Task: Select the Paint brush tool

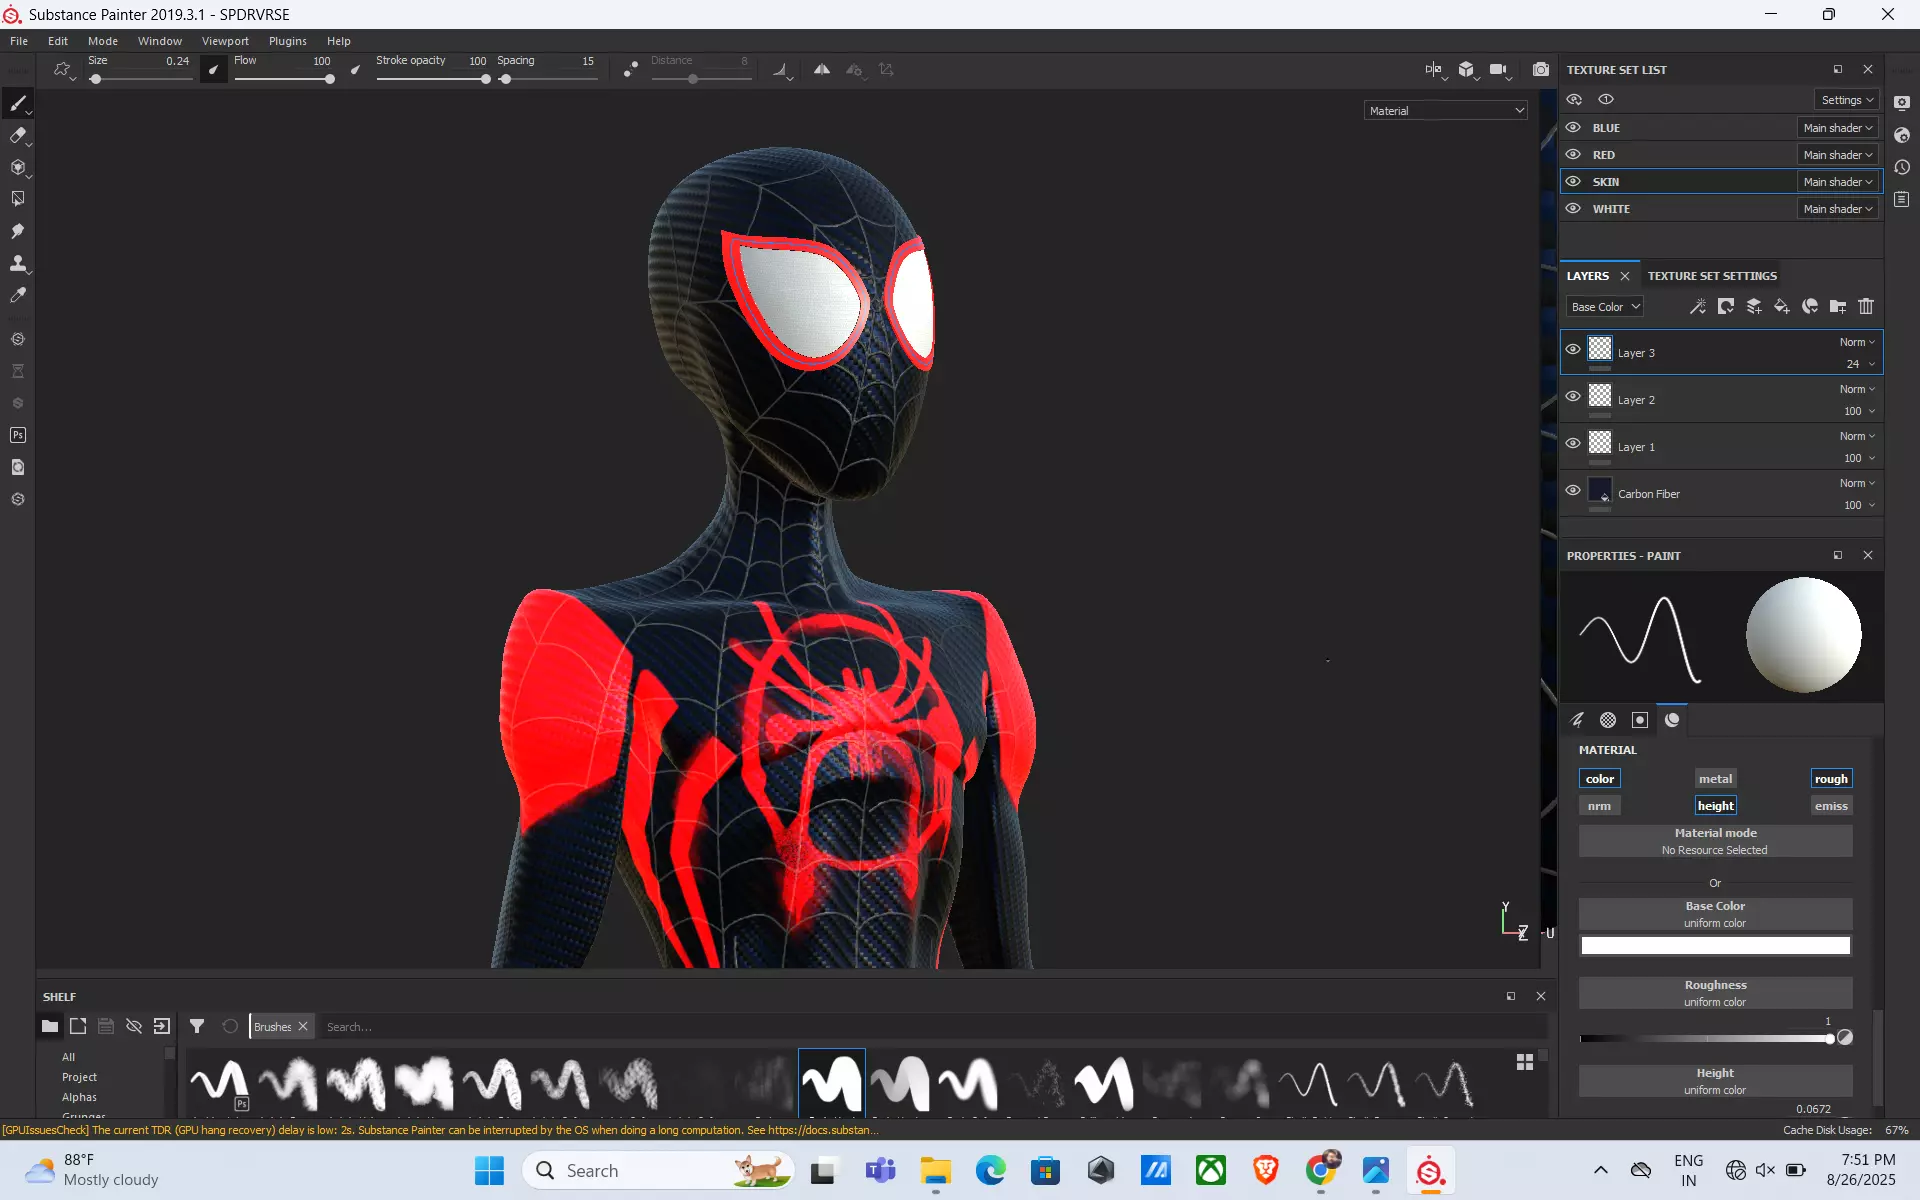Action: tap(18, 104)
